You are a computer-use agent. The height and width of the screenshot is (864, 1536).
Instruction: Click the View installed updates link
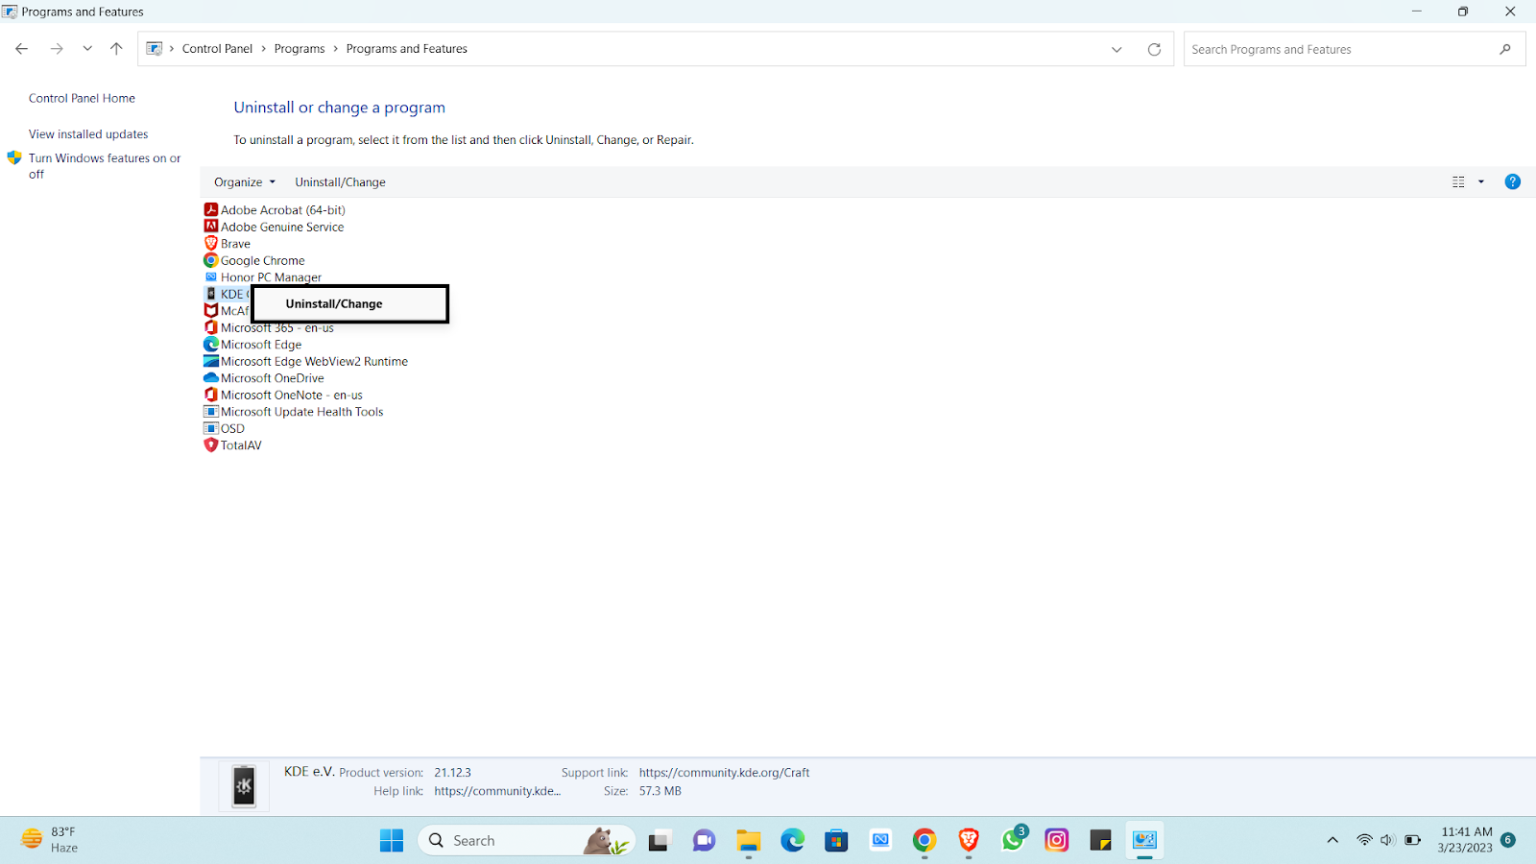pos(88,133)
